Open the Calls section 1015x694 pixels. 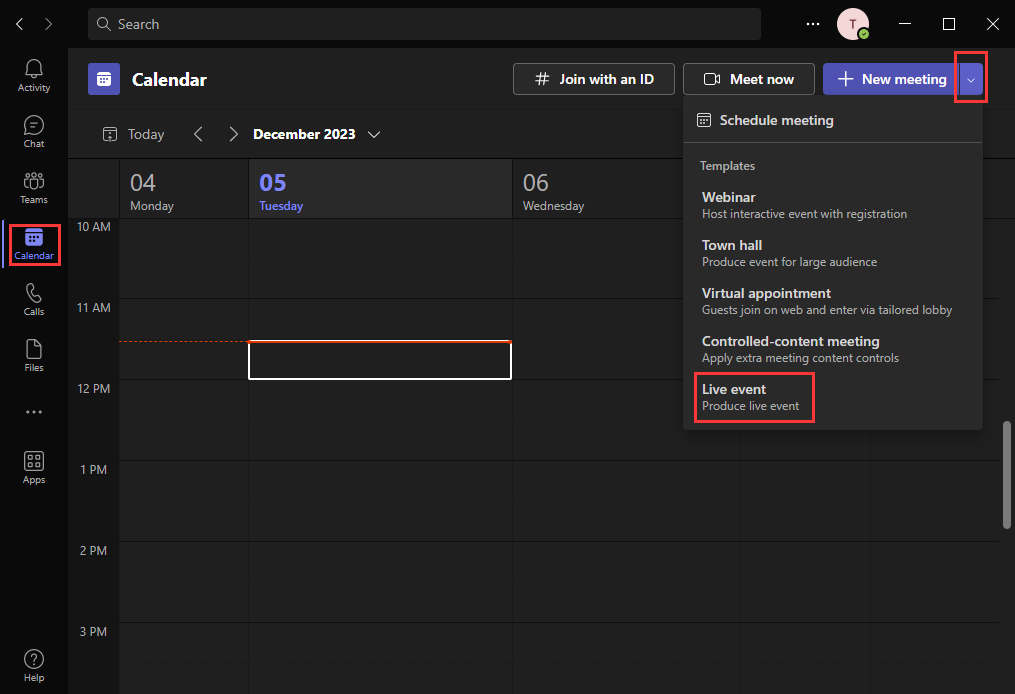pos(33,298)
